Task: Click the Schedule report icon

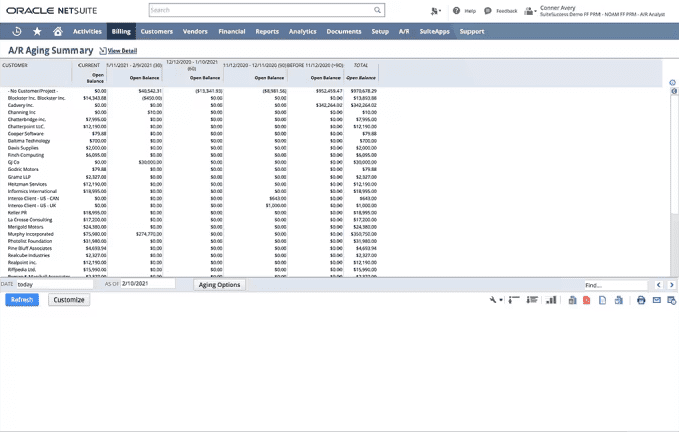Action: pos(672,300)
